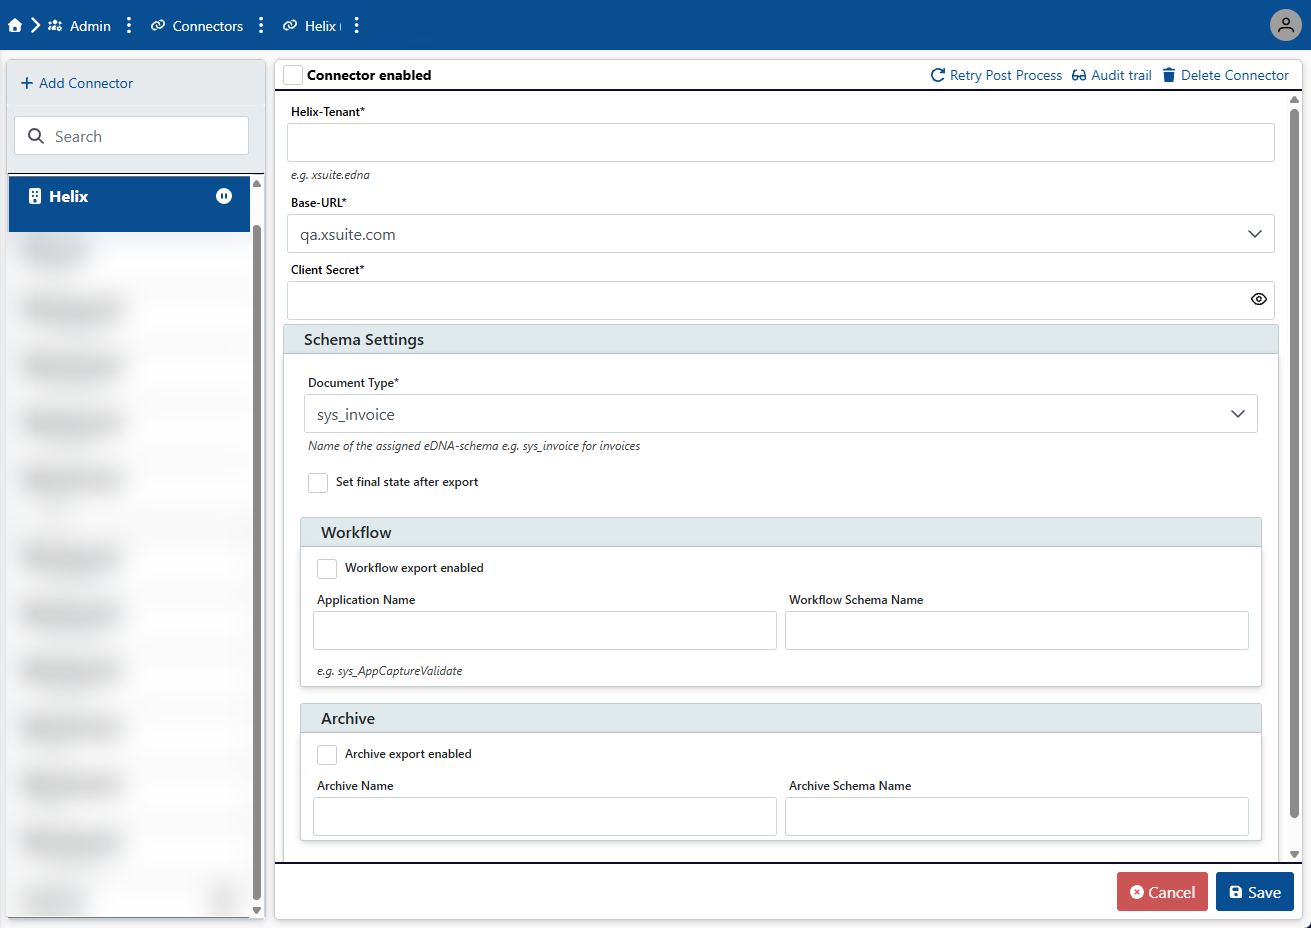This screenshot has height=928, width=1311.
Task: Expand the Base-URL dropdown
Action: (x=1254, y=234)
